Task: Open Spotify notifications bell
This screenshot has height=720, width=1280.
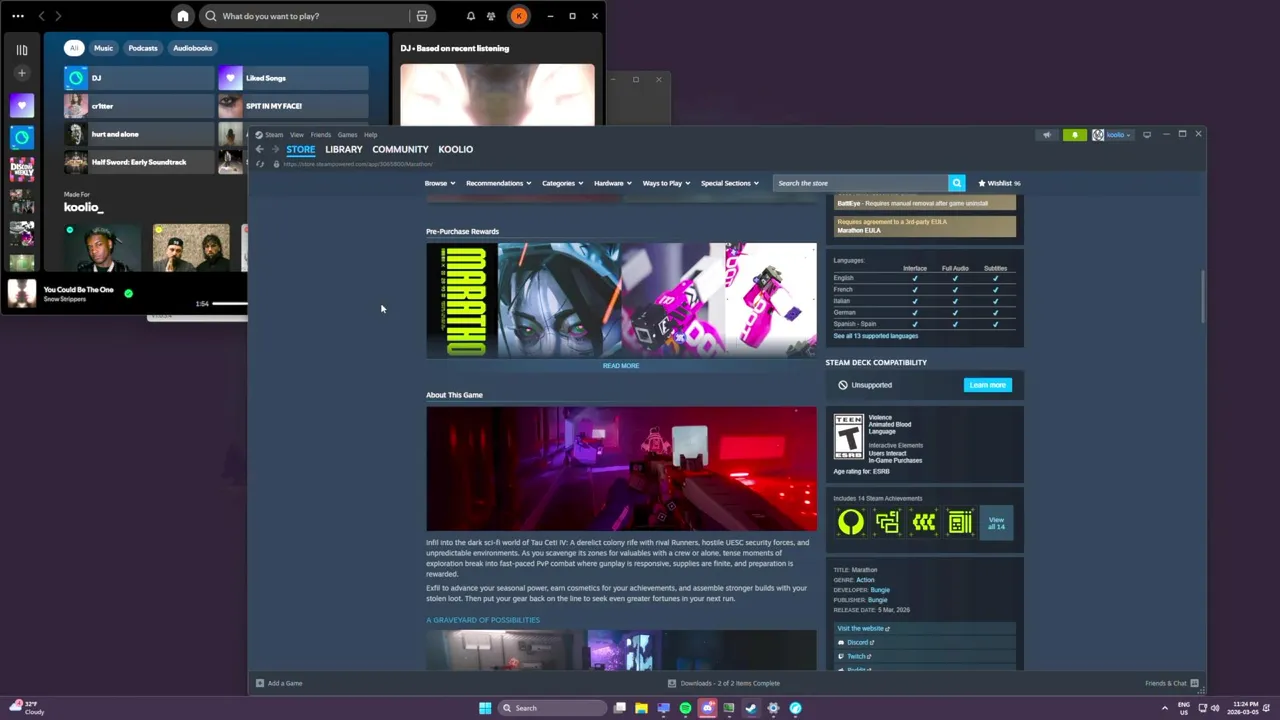Action: coord(471,16)
